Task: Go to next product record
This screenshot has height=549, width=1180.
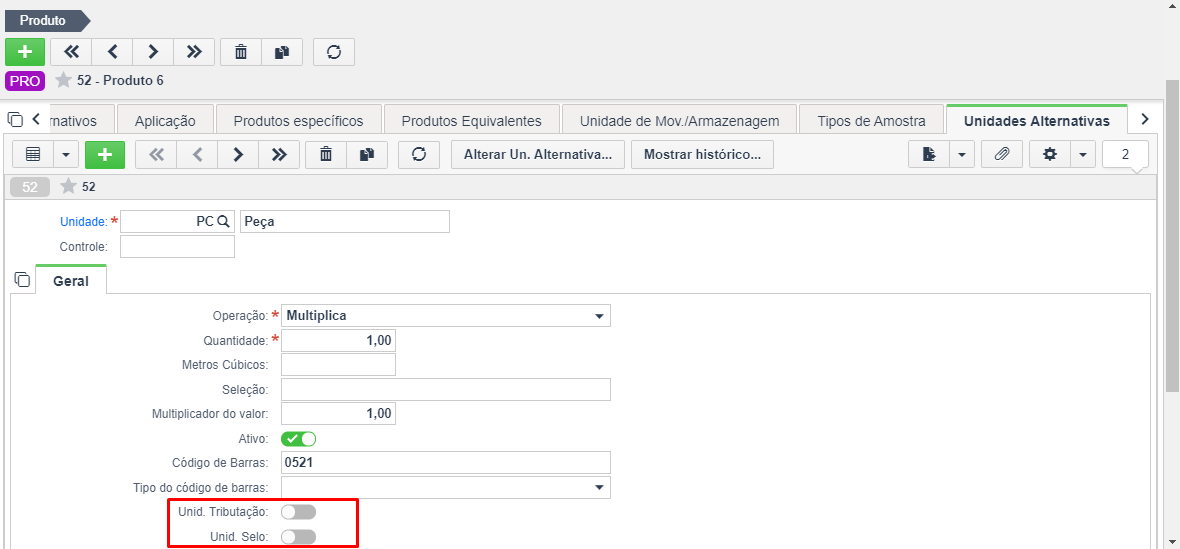Action: [153, 52]
